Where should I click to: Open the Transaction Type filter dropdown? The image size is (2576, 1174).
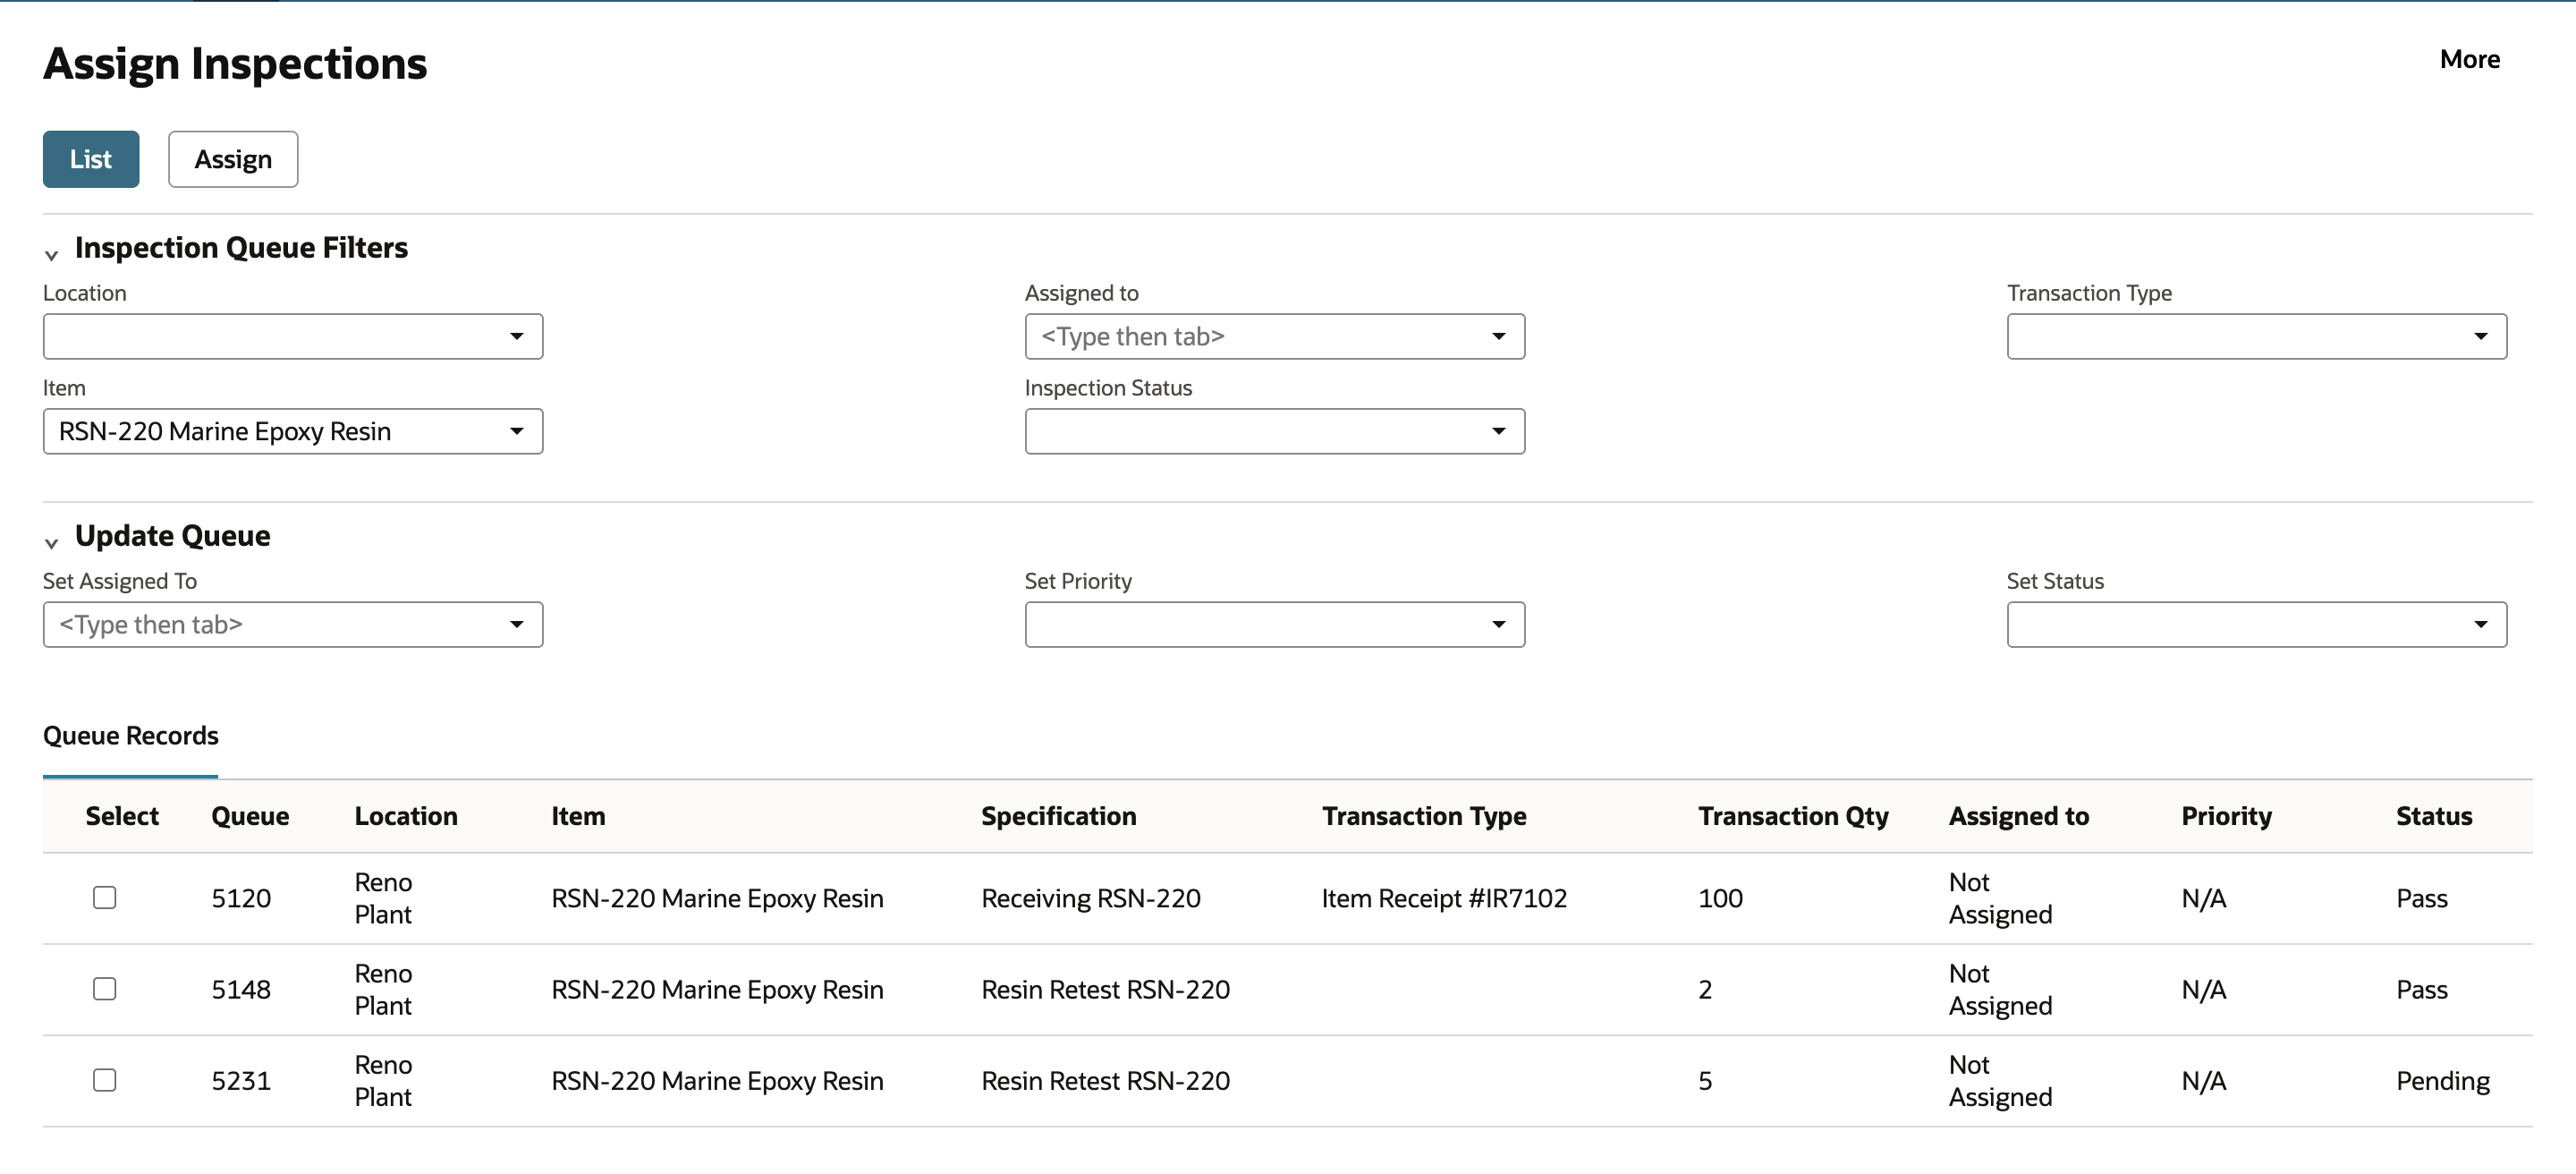point(2256,336)
